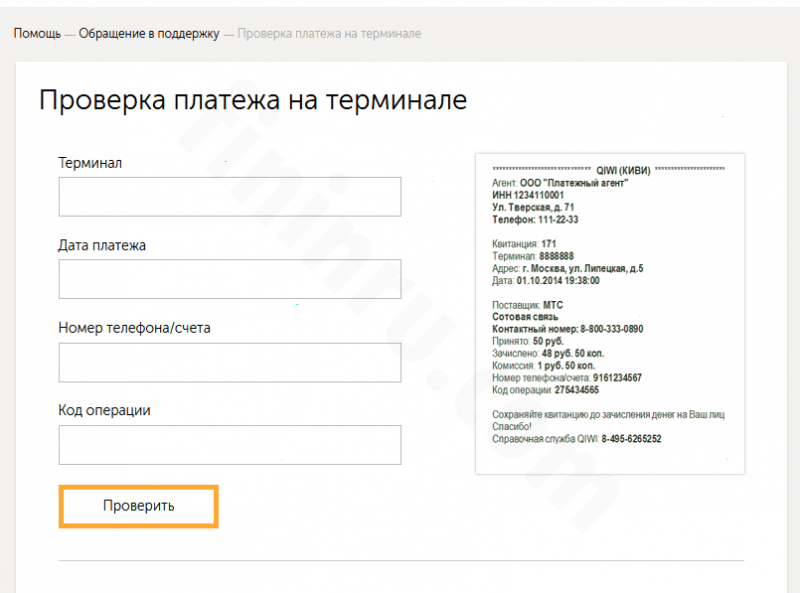Click the Терминал field label
The height and width of the screenshot is (593, 800).
pos(90,163)
